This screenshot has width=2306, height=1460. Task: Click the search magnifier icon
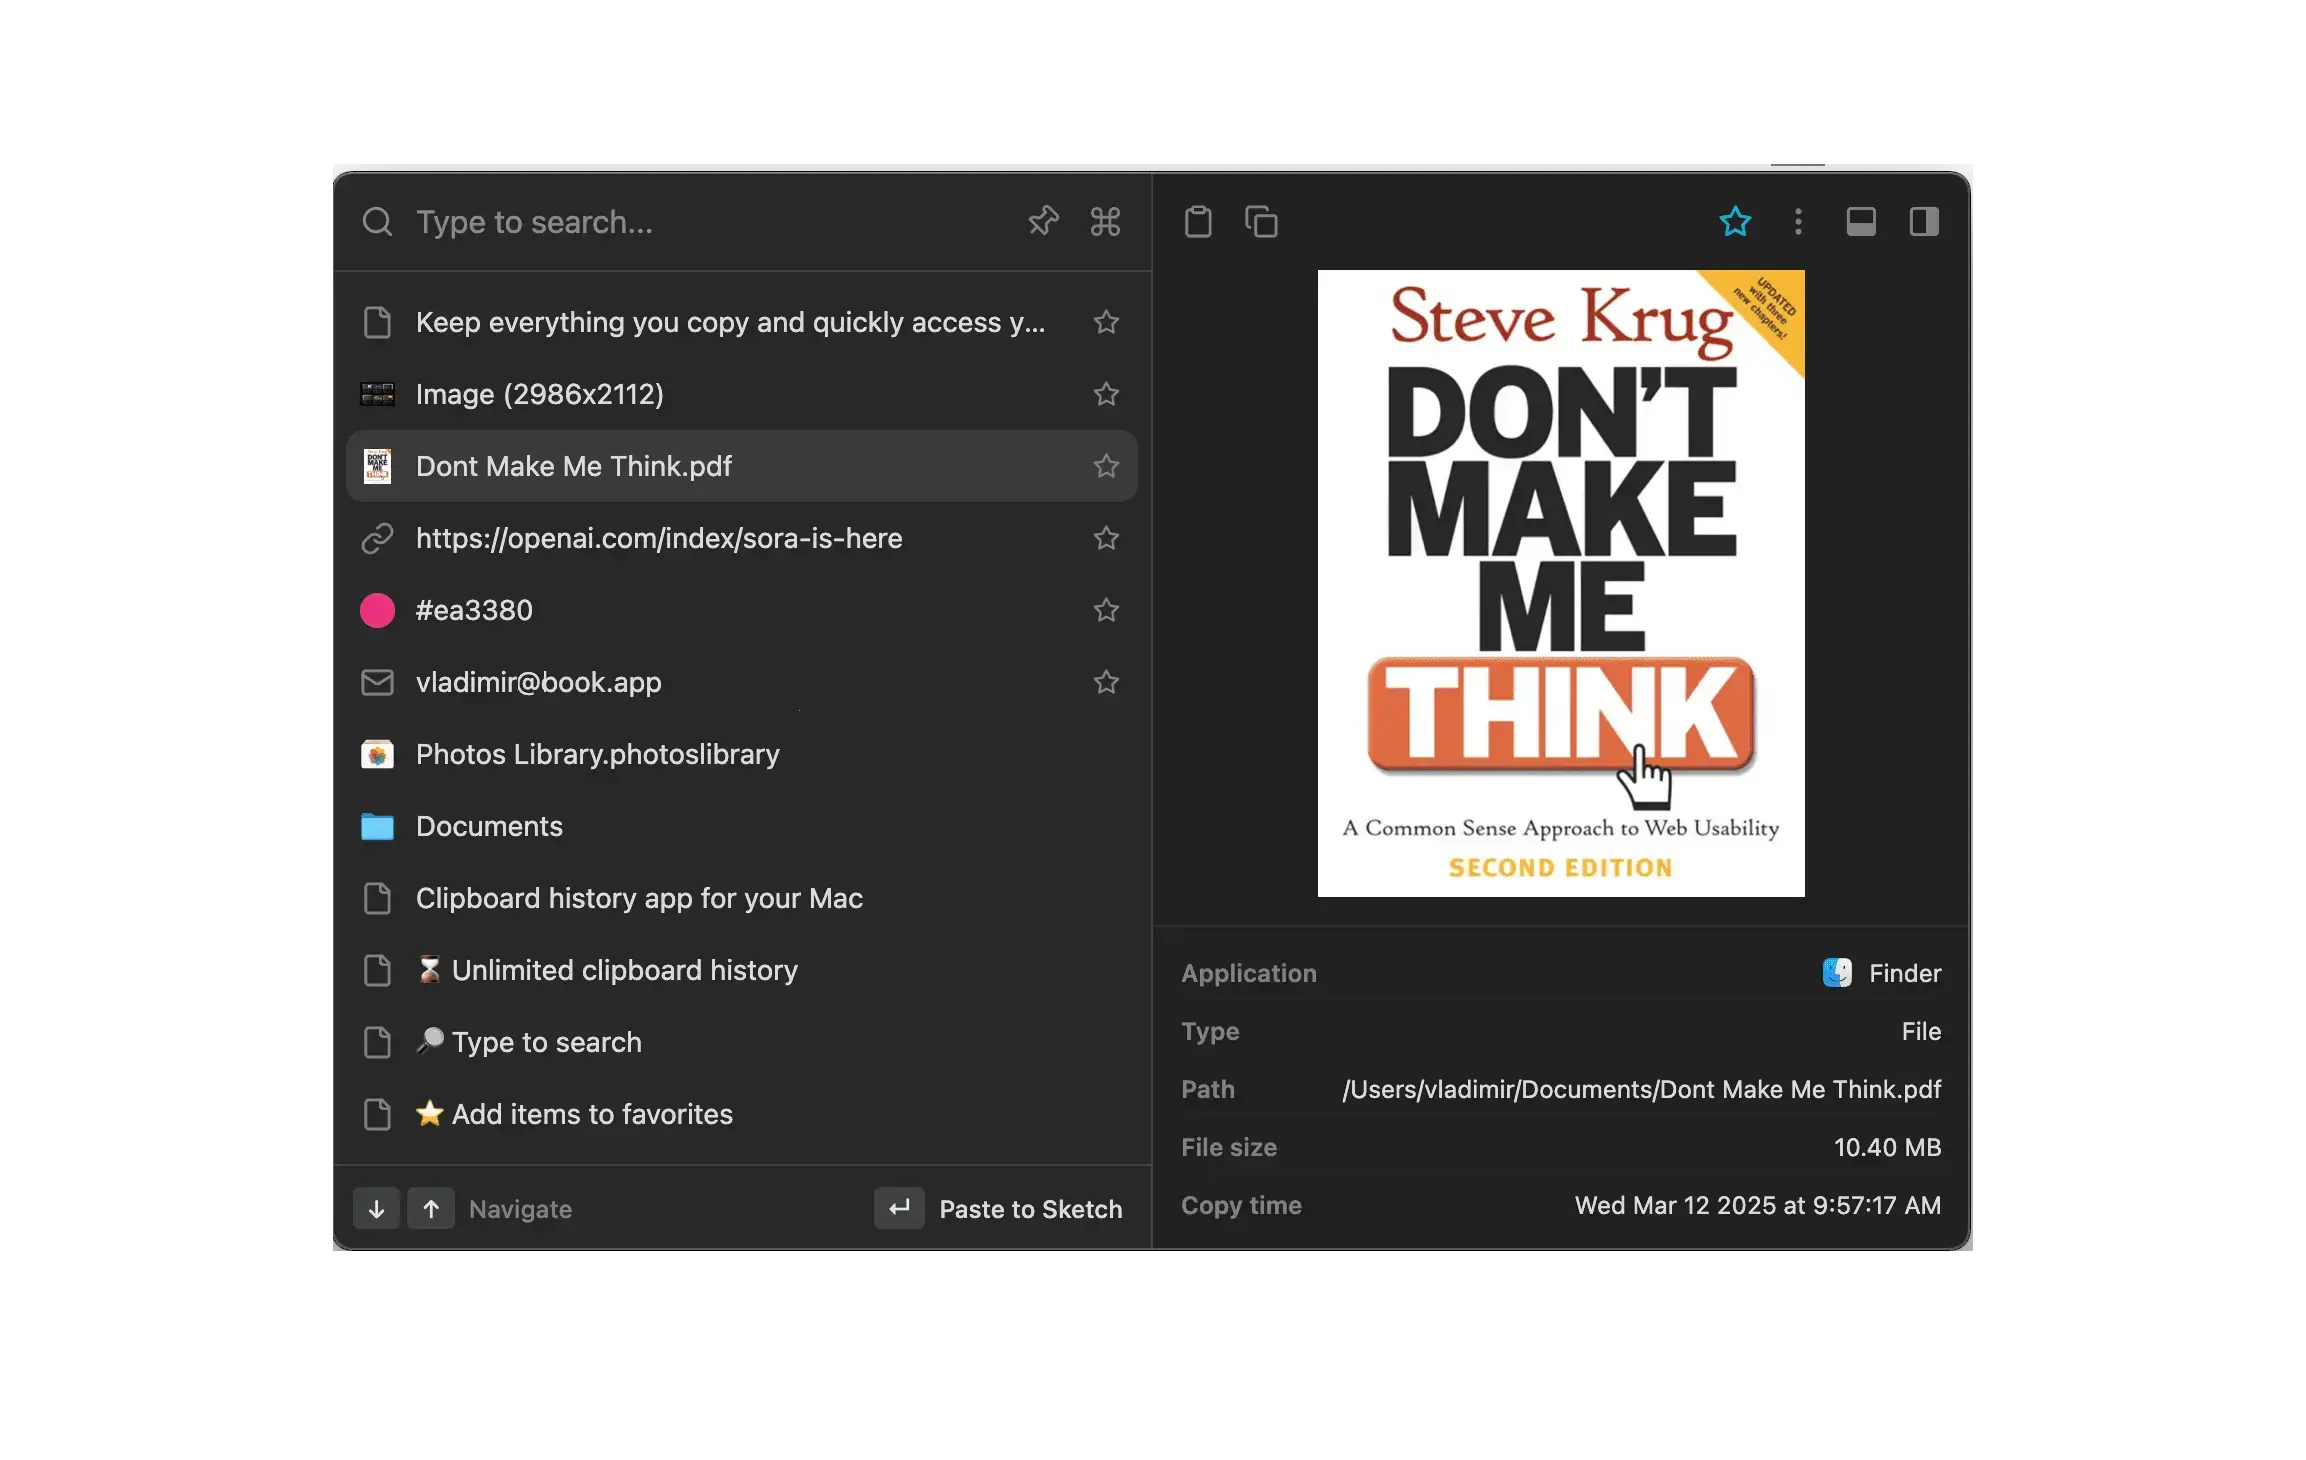(x=378, y=222)
